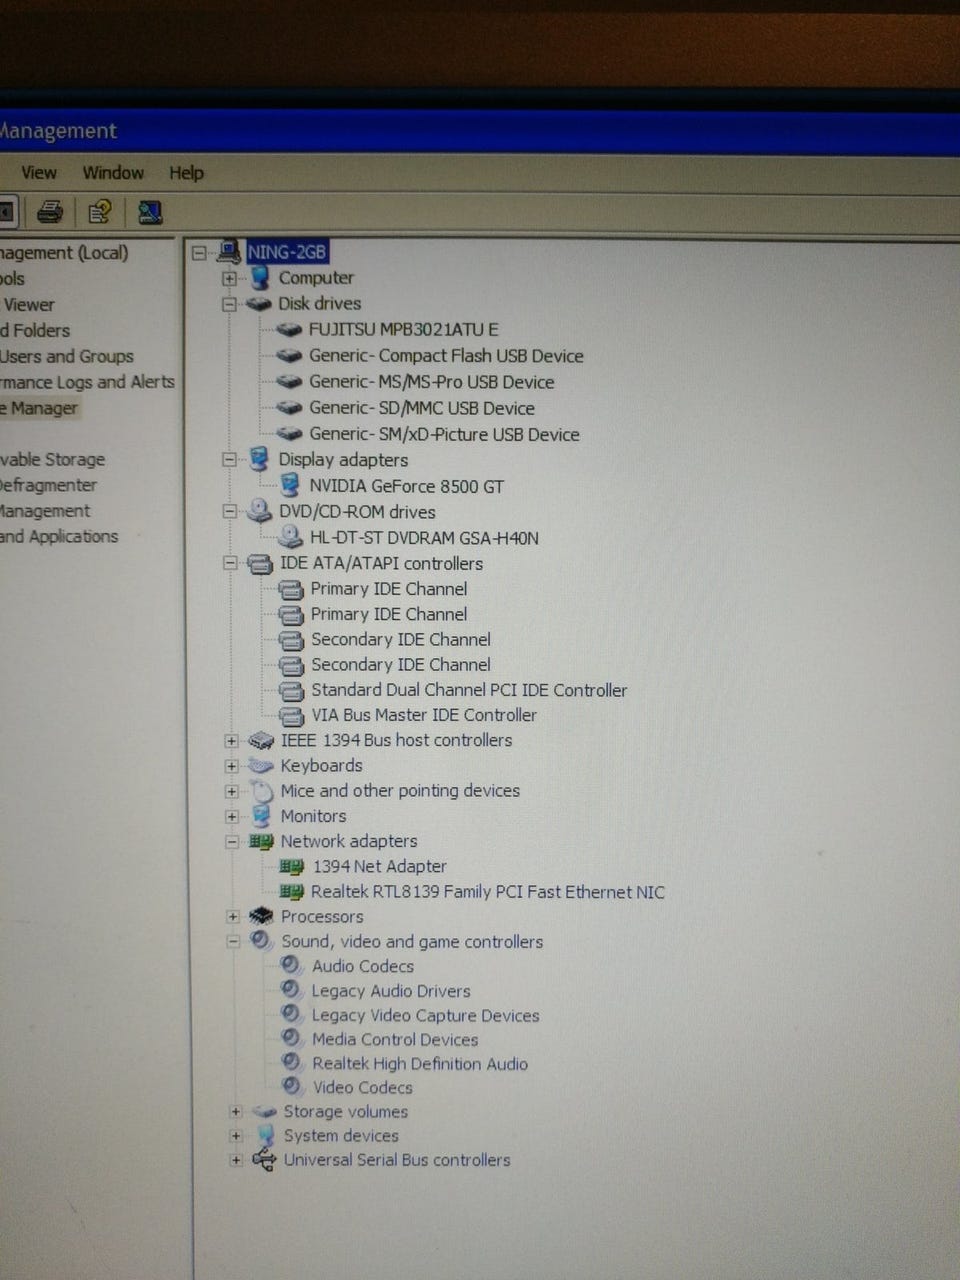
Task: Click the Mice and other pointing devices icon
Action: coord(262,791)
